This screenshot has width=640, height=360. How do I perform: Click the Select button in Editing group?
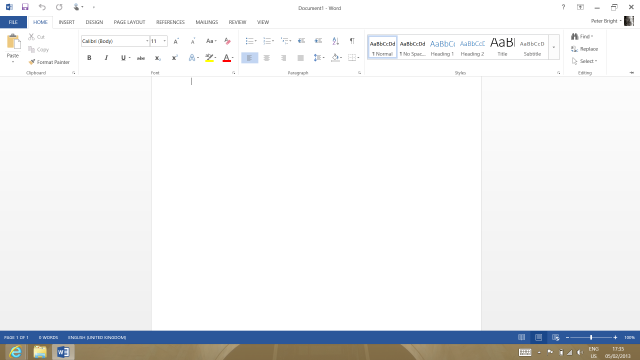584,61
